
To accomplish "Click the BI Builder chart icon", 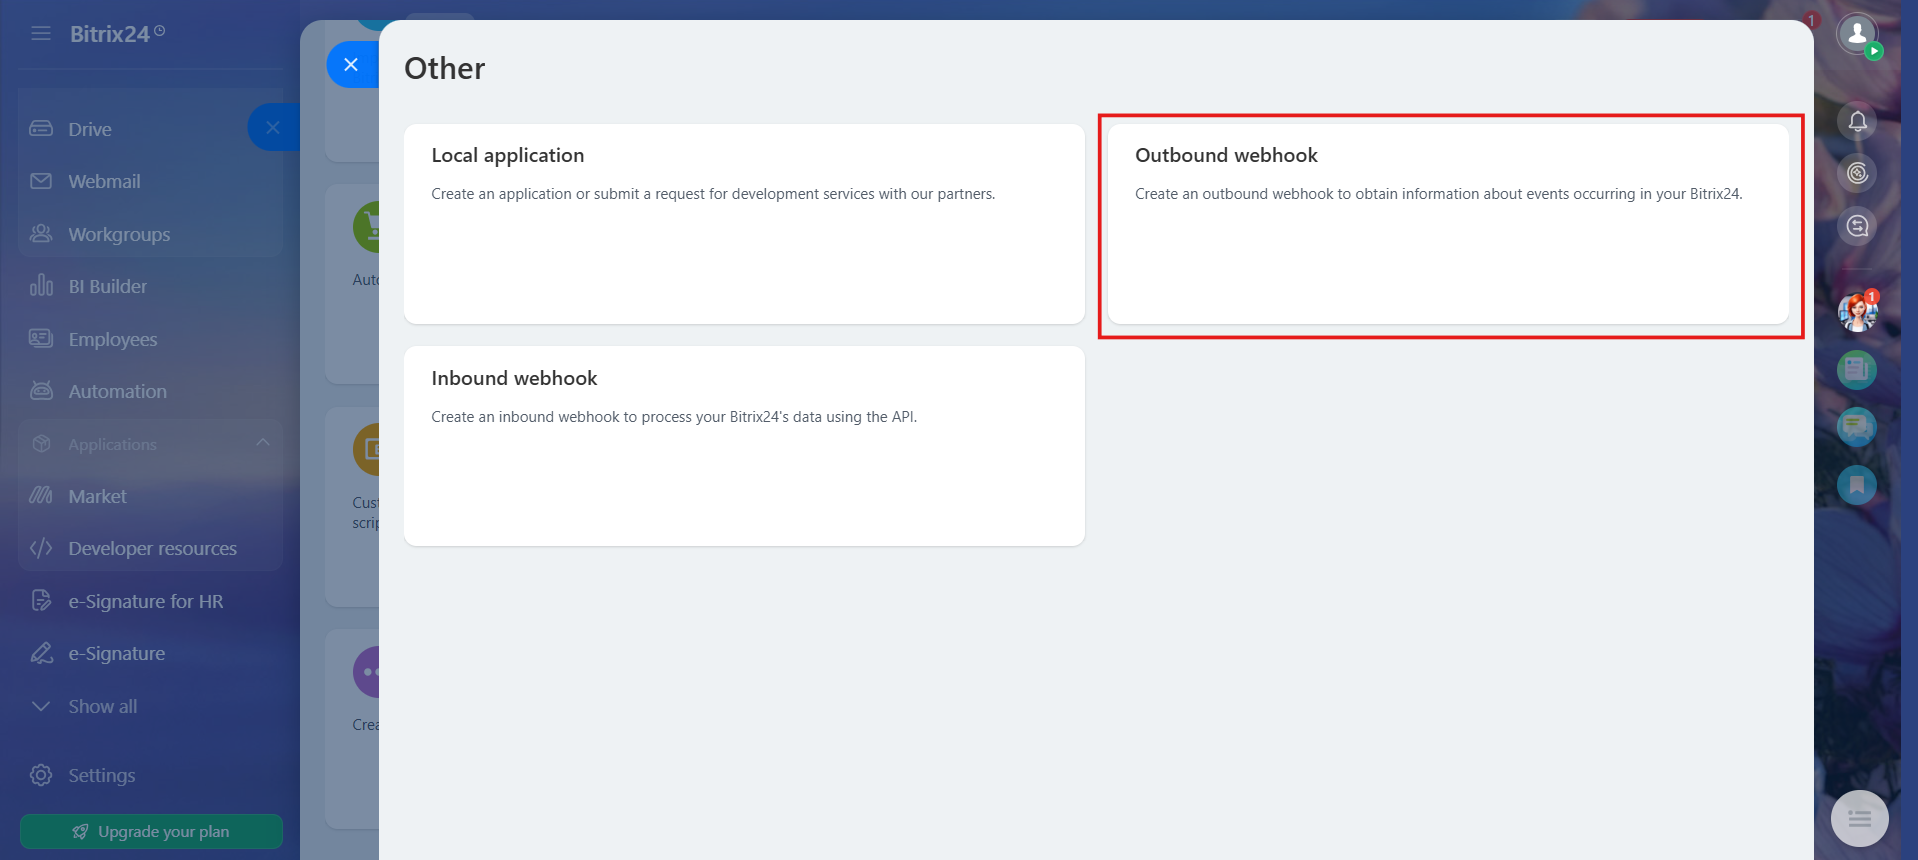I will (x=41, y=286).
